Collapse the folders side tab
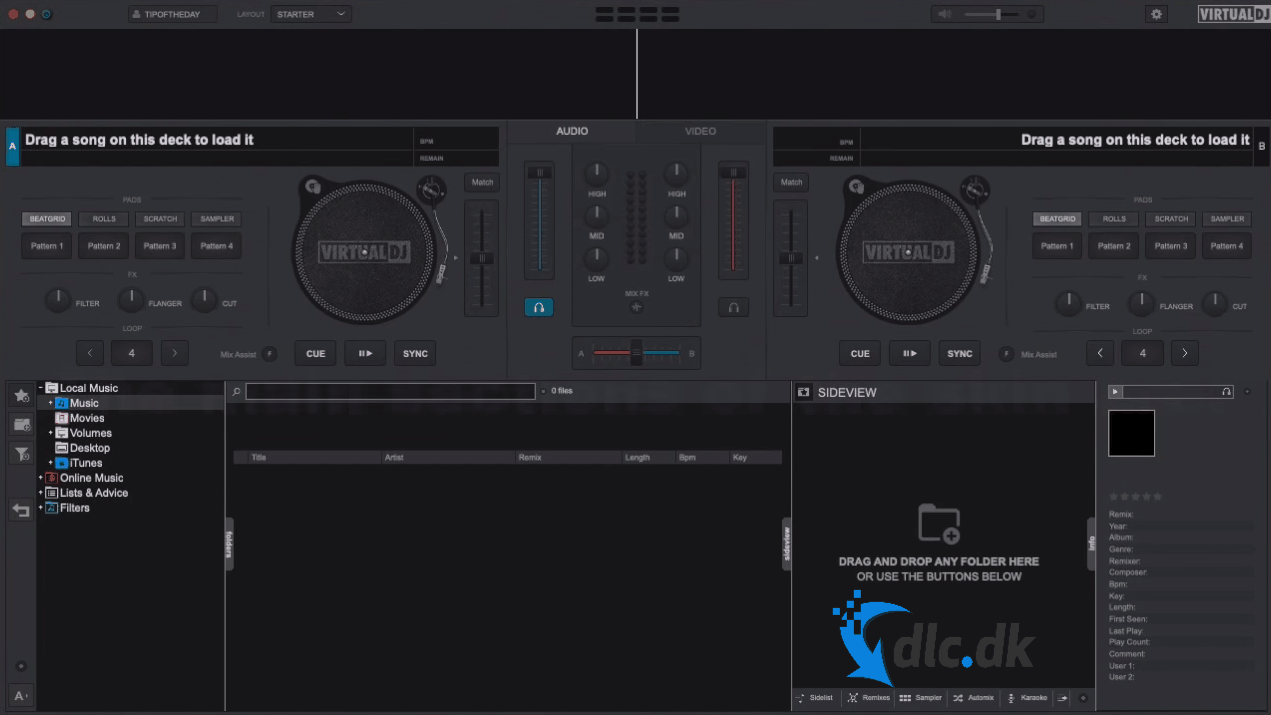 pos(229,543)
